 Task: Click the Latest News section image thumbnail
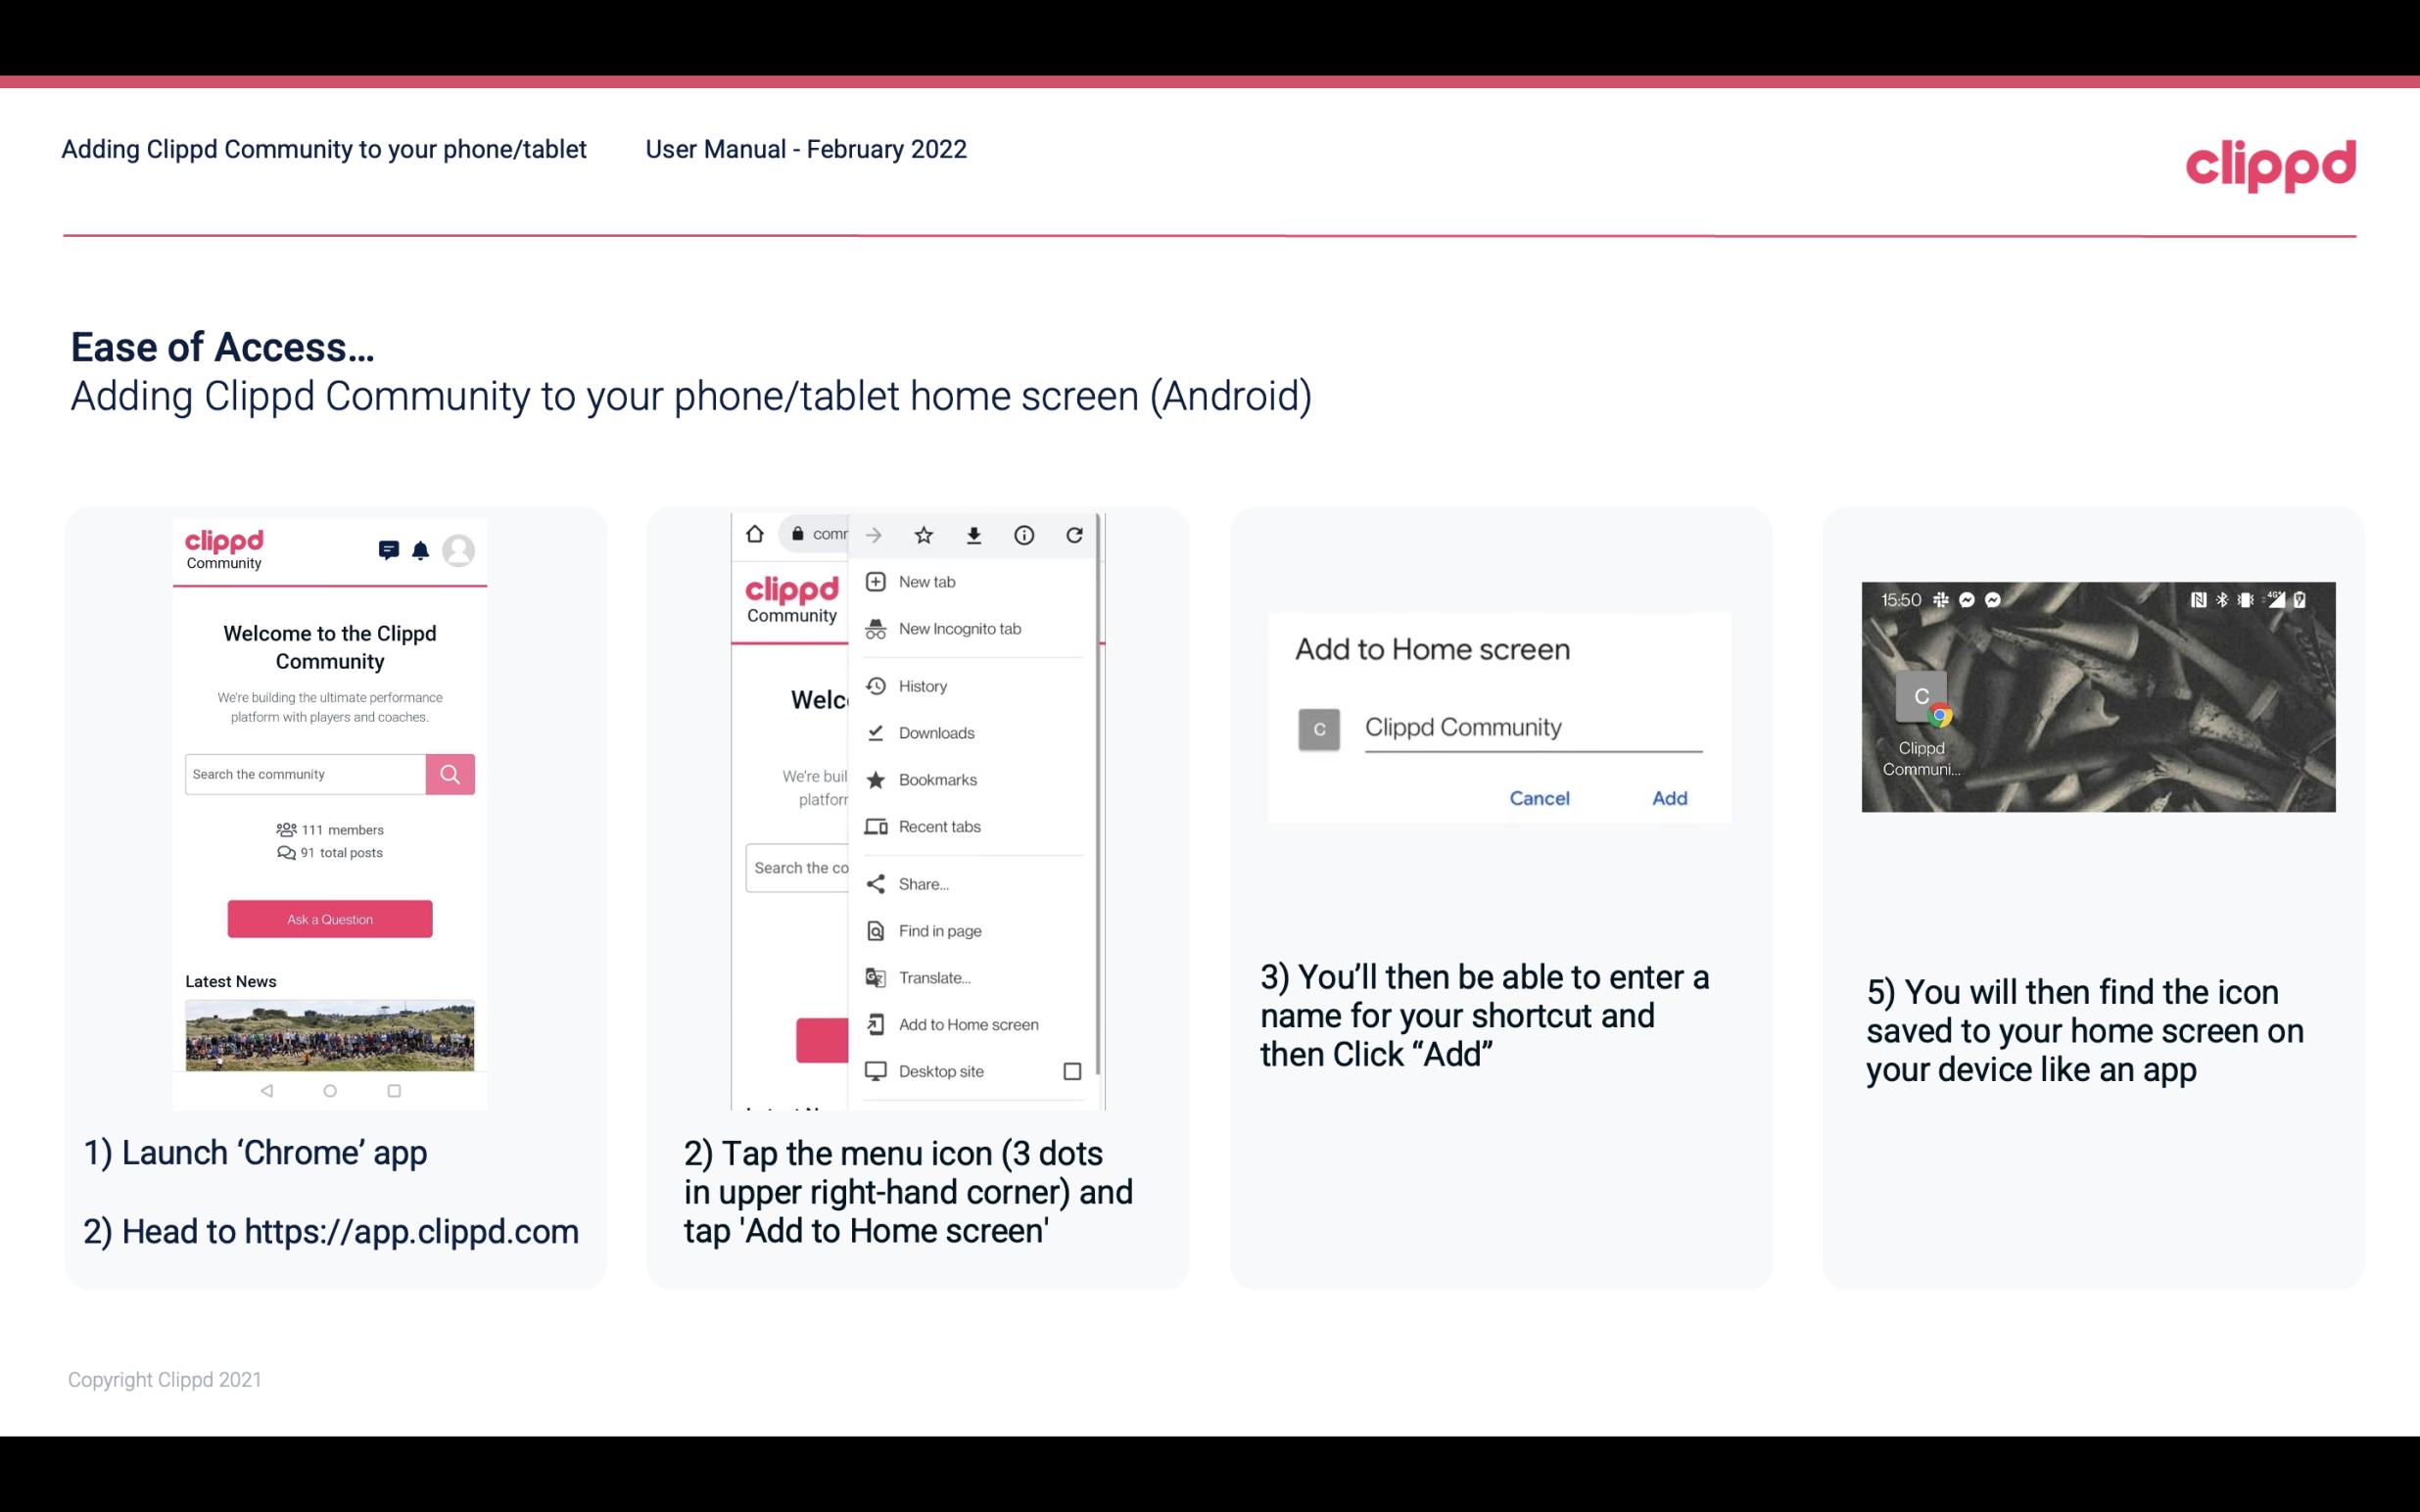coord(331,1033)
